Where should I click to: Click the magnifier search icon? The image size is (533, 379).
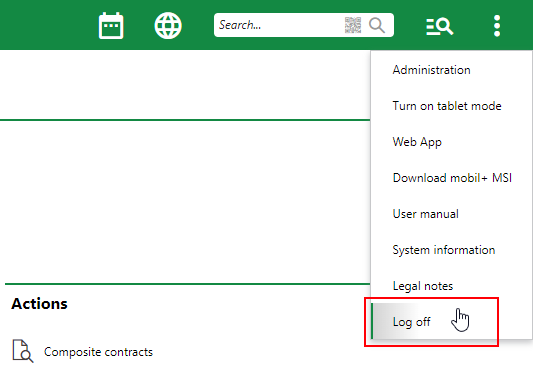click(x=377, y=25)
